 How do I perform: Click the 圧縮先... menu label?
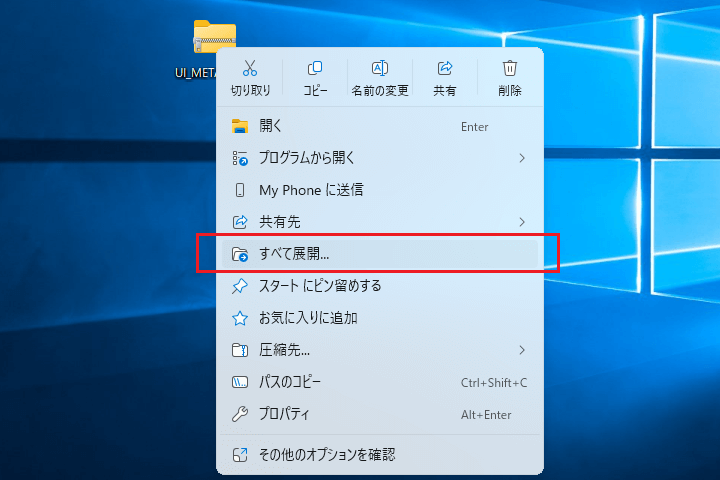pyautogui.click(x=284, y=350)
